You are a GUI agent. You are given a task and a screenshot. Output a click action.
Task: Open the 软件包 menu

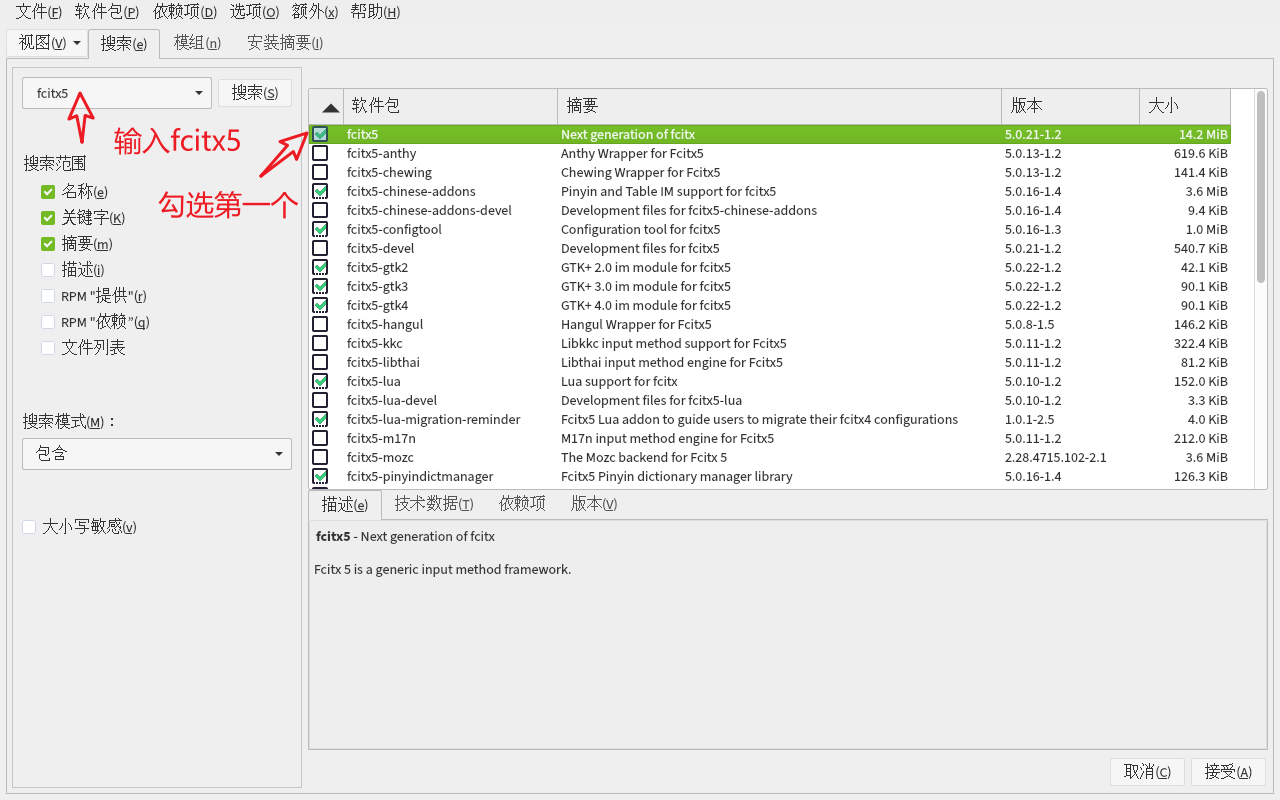(107, 12)
